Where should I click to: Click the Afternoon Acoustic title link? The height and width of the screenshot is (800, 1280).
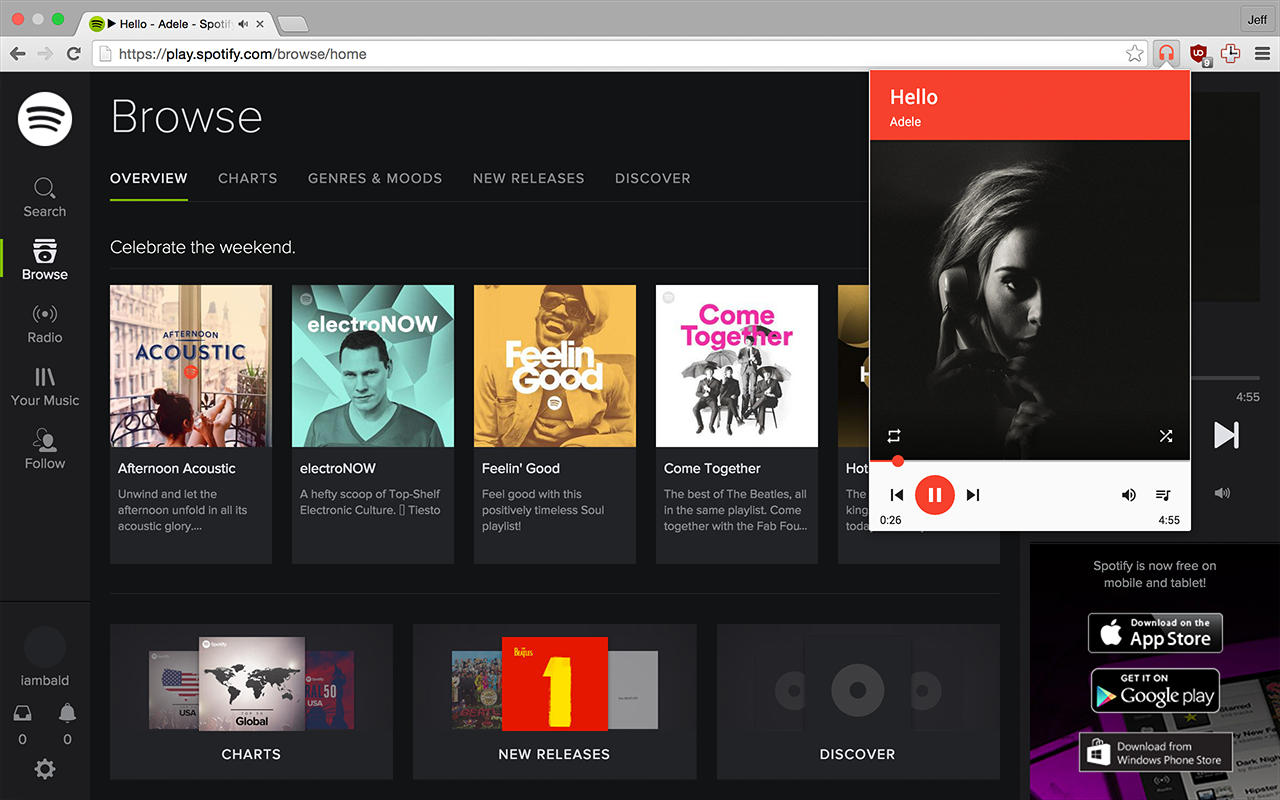click(177, 468)
